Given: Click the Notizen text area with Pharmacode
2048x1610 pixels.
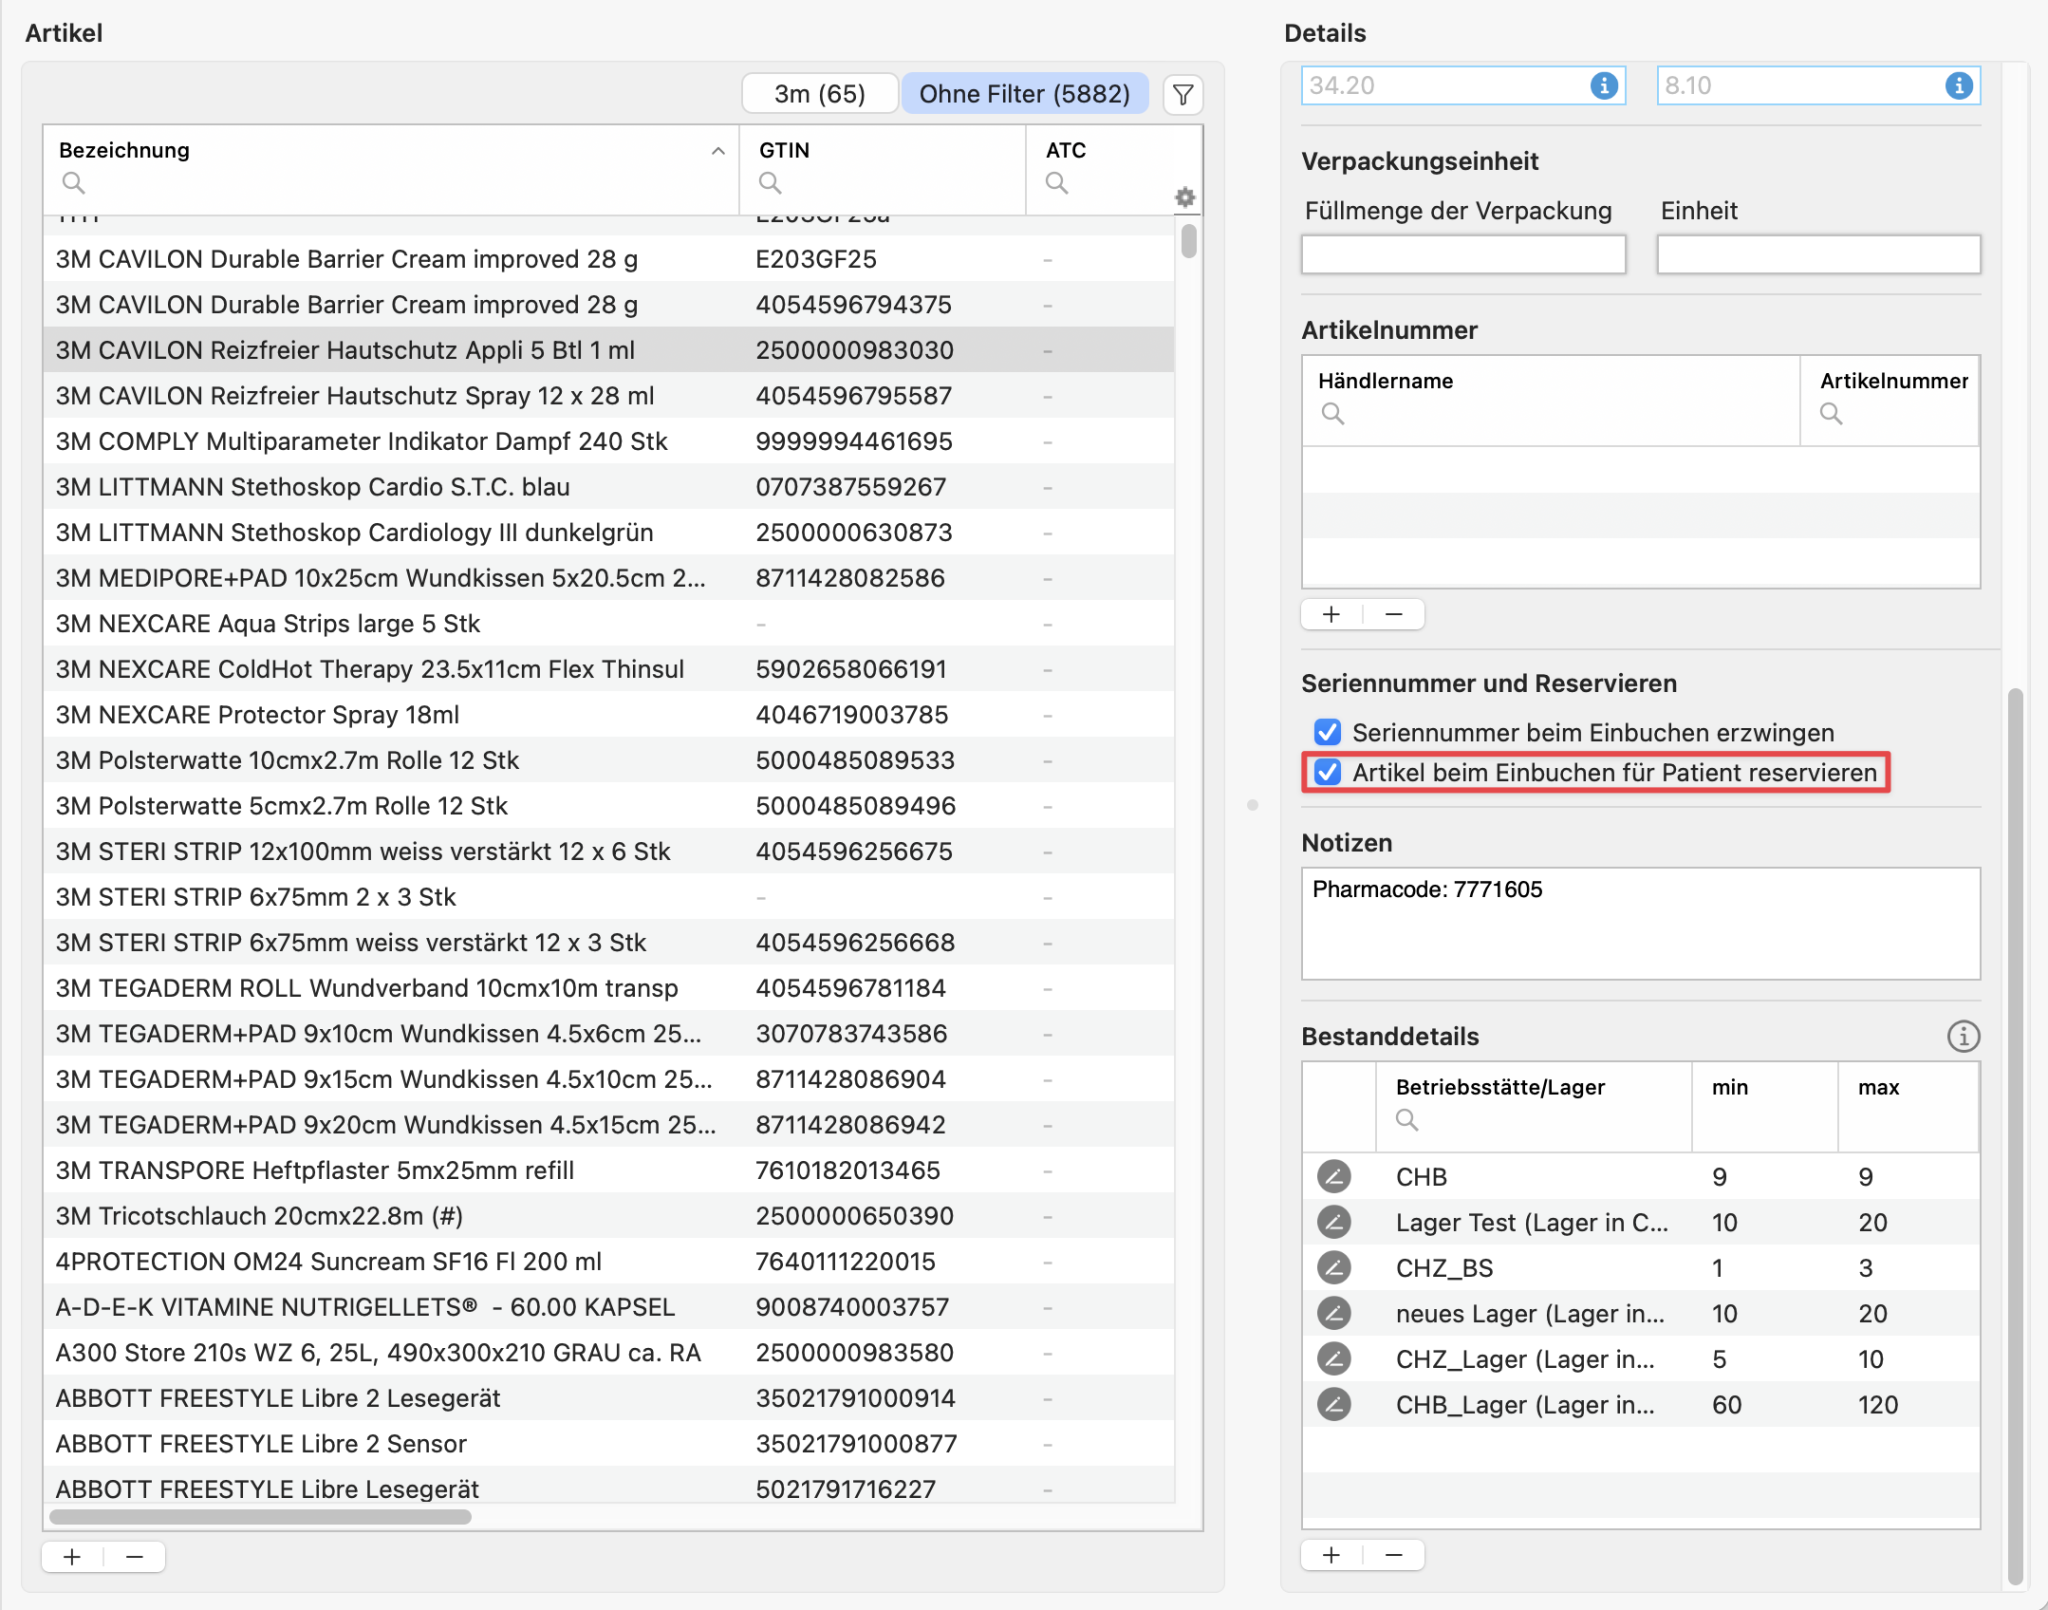Looking at the screenshot, I should pyautogui.click(x=1640, y=923).
